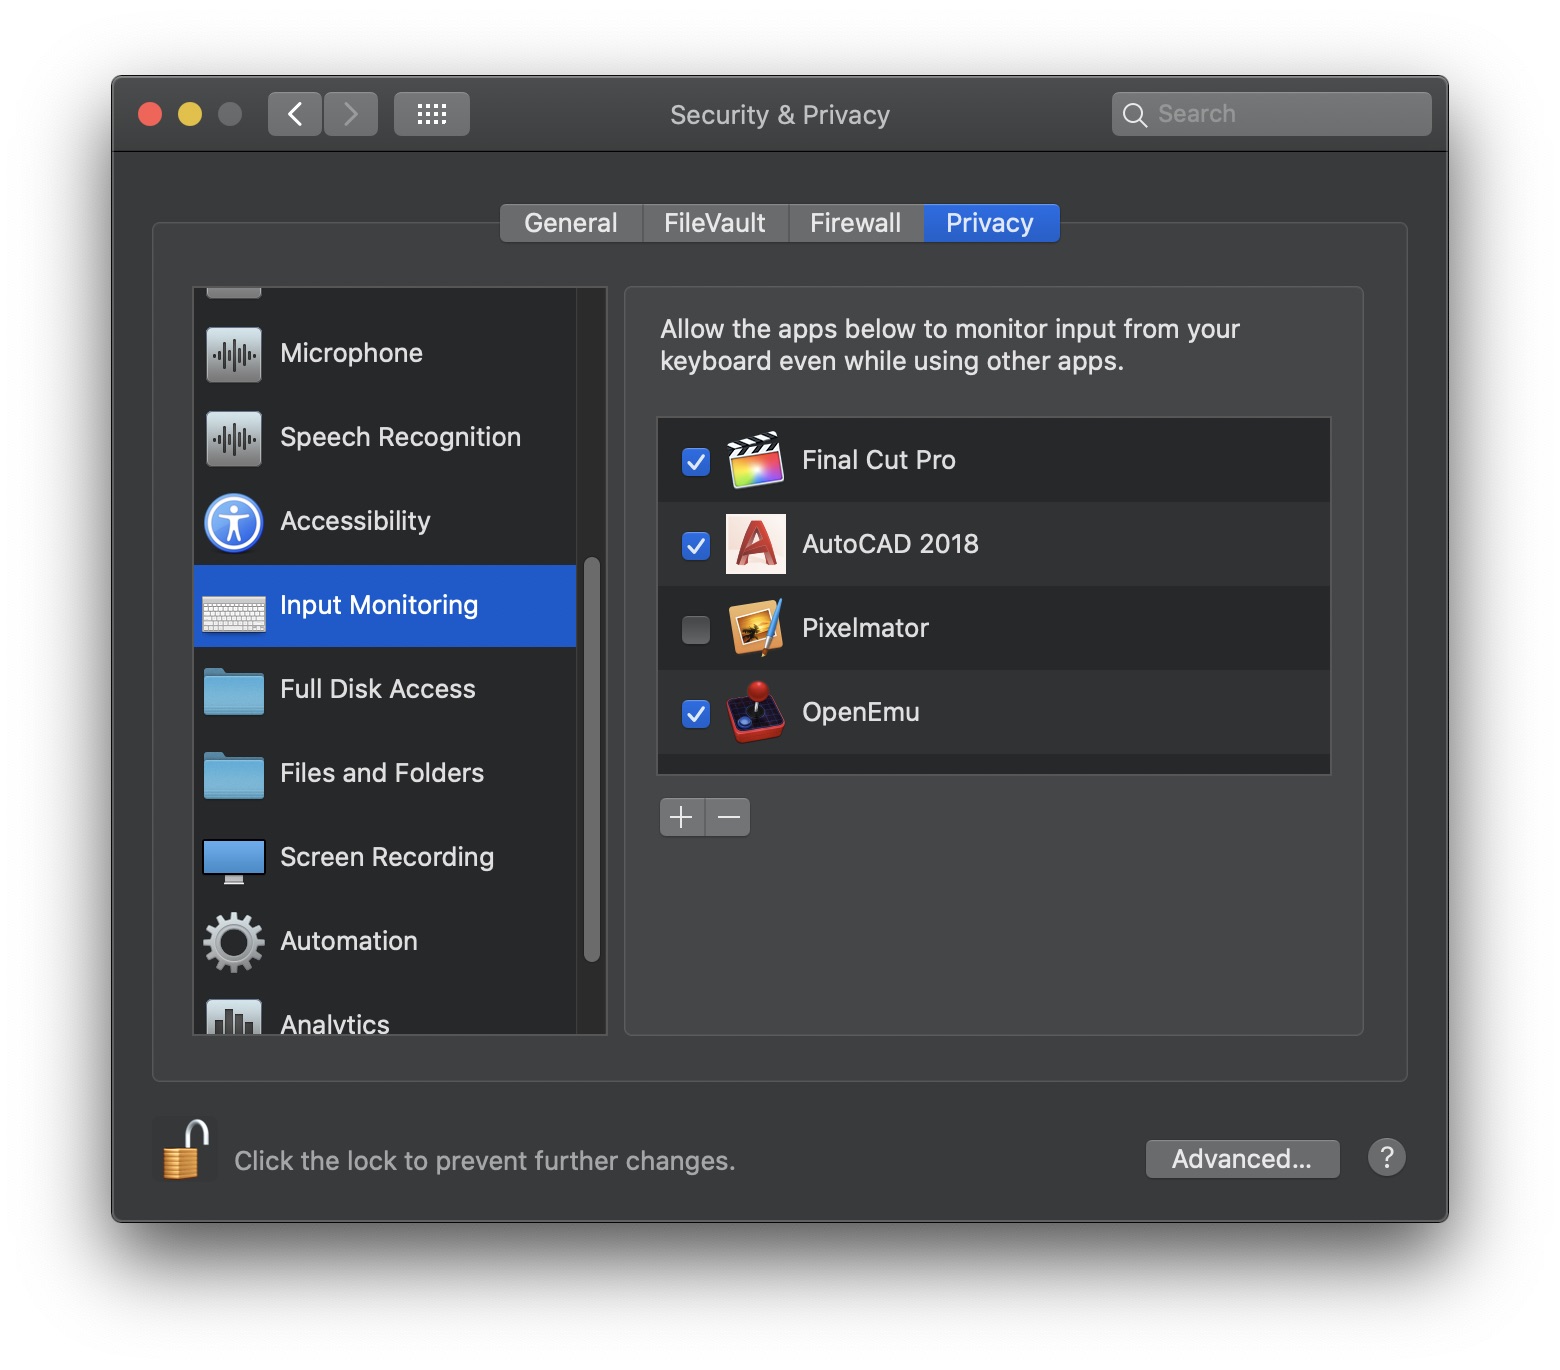Open the help question mark button
Screen dimensions: 1560x1370
point(1387,1158)
